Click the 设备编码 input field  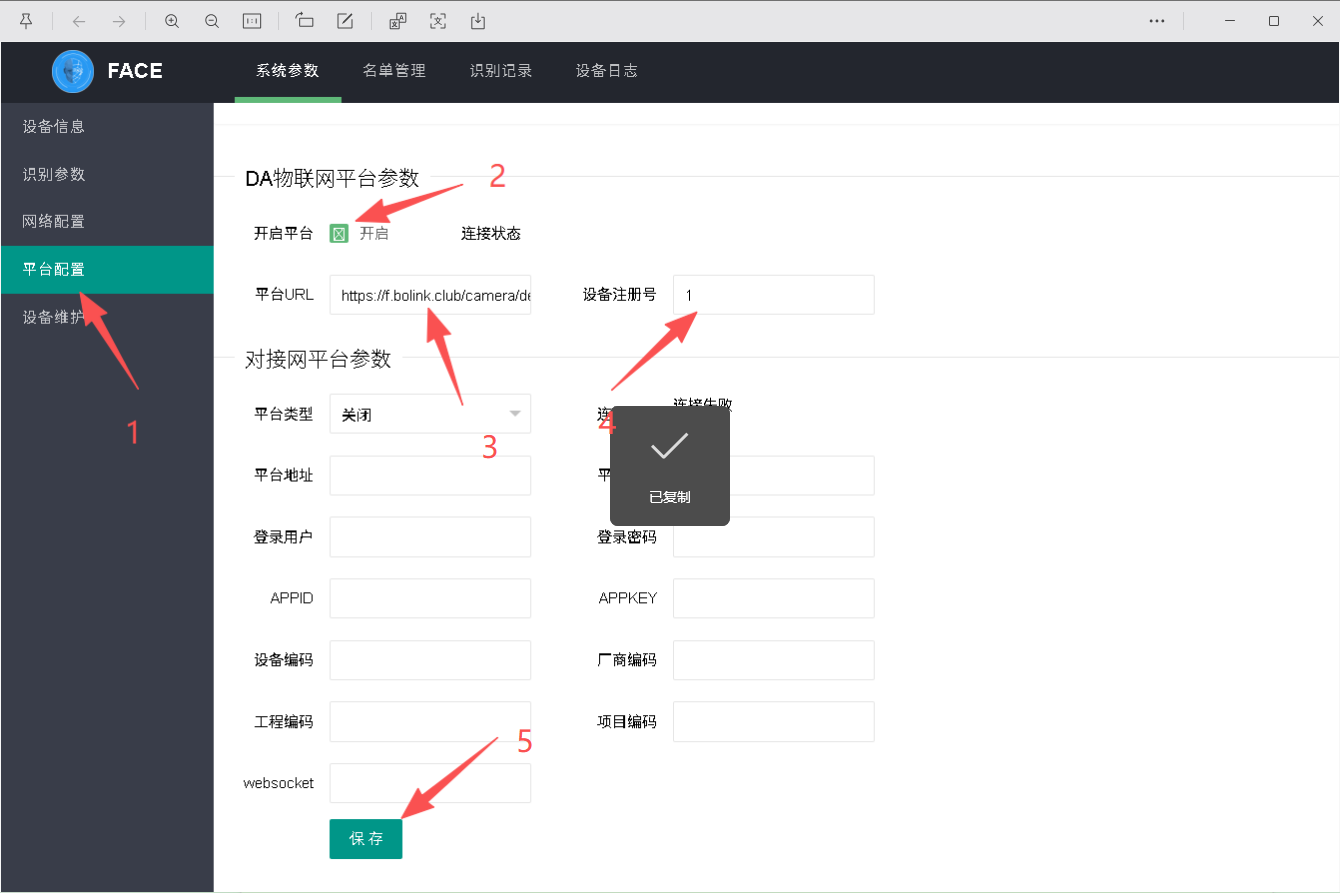pos(430,660)
